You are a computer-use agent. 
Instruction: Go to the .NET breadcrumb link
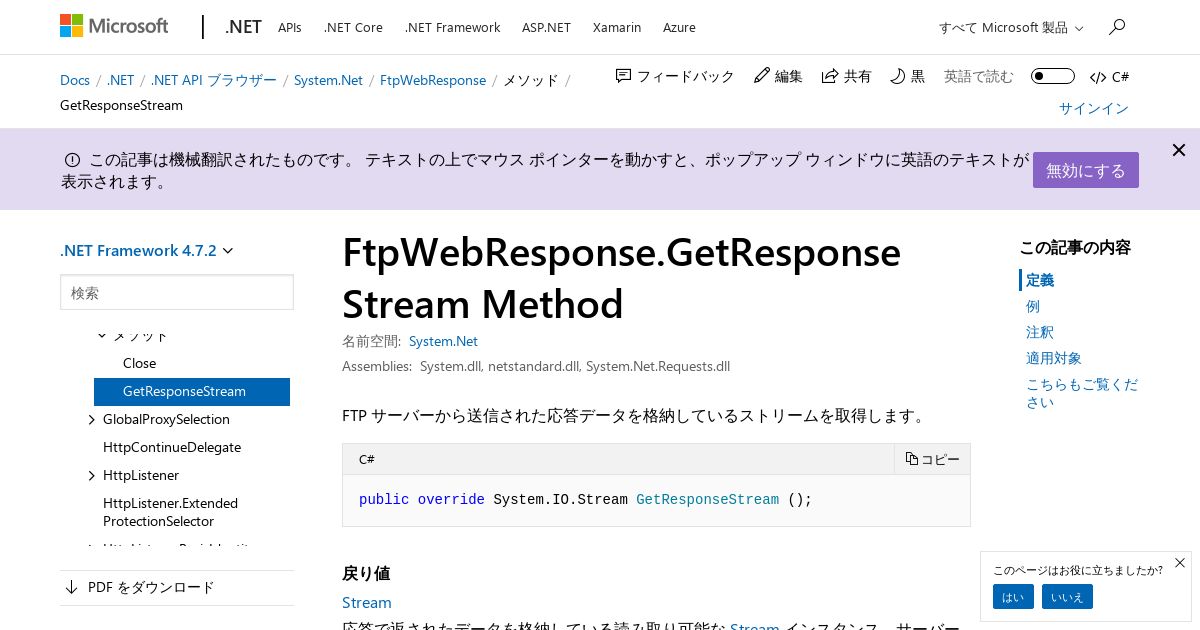coord(120,80)
